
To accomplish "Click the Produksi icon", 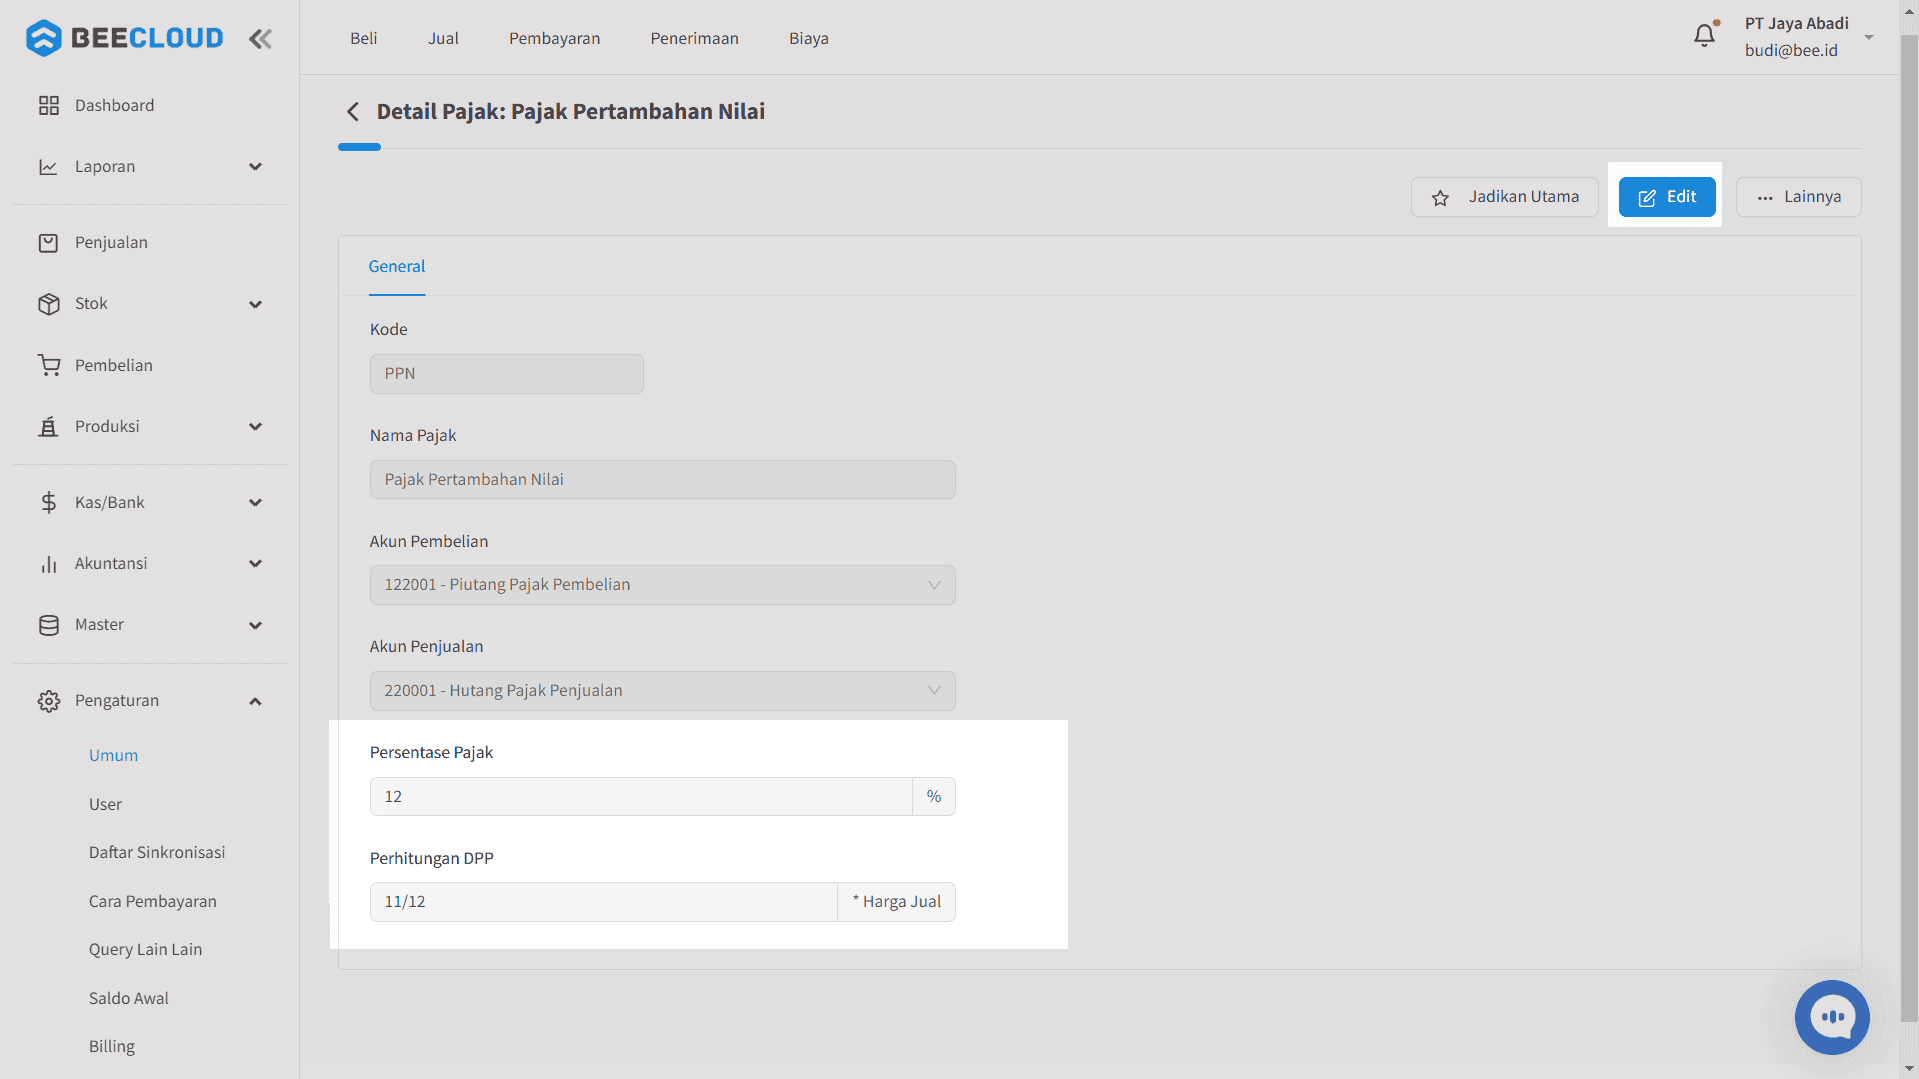I will click(48, 426).
